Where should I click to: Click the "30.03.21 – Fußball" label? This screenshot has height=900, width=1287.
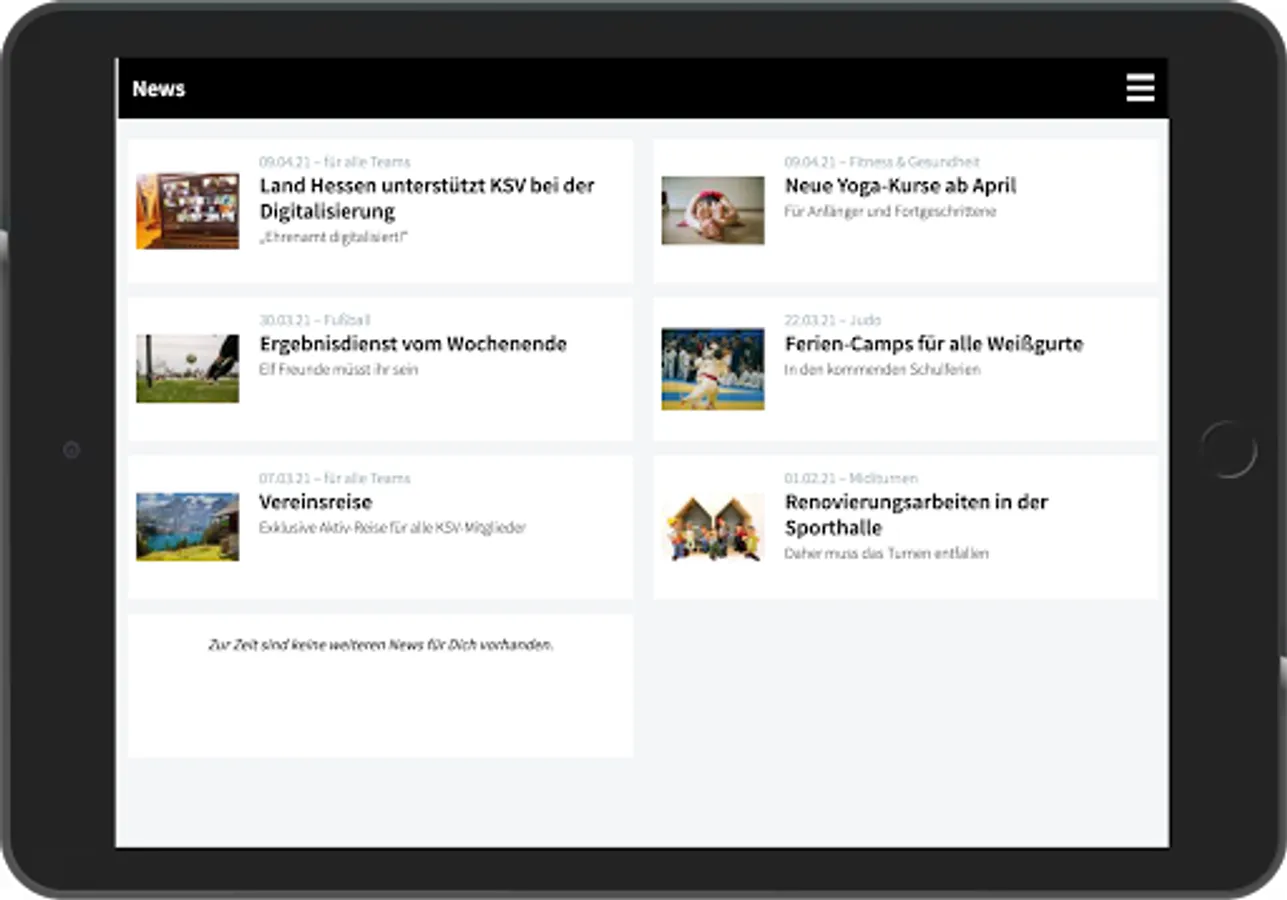[315, 320]
